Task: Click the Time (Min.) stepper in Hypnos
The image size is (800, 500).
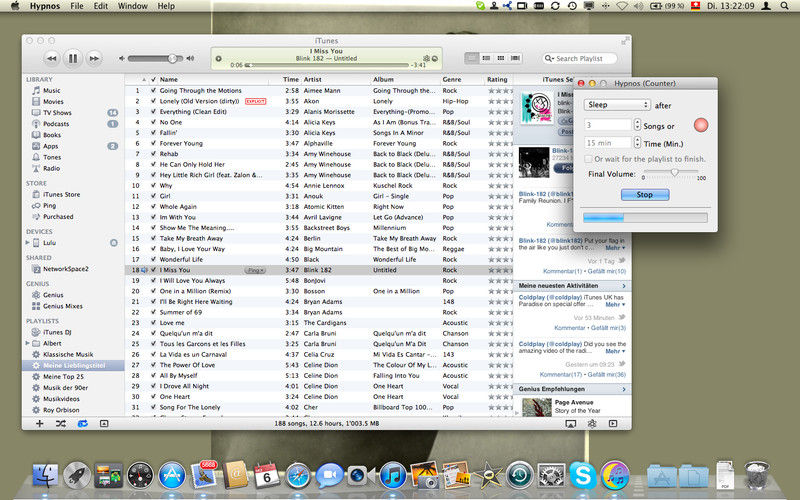Action: [637, 143]
